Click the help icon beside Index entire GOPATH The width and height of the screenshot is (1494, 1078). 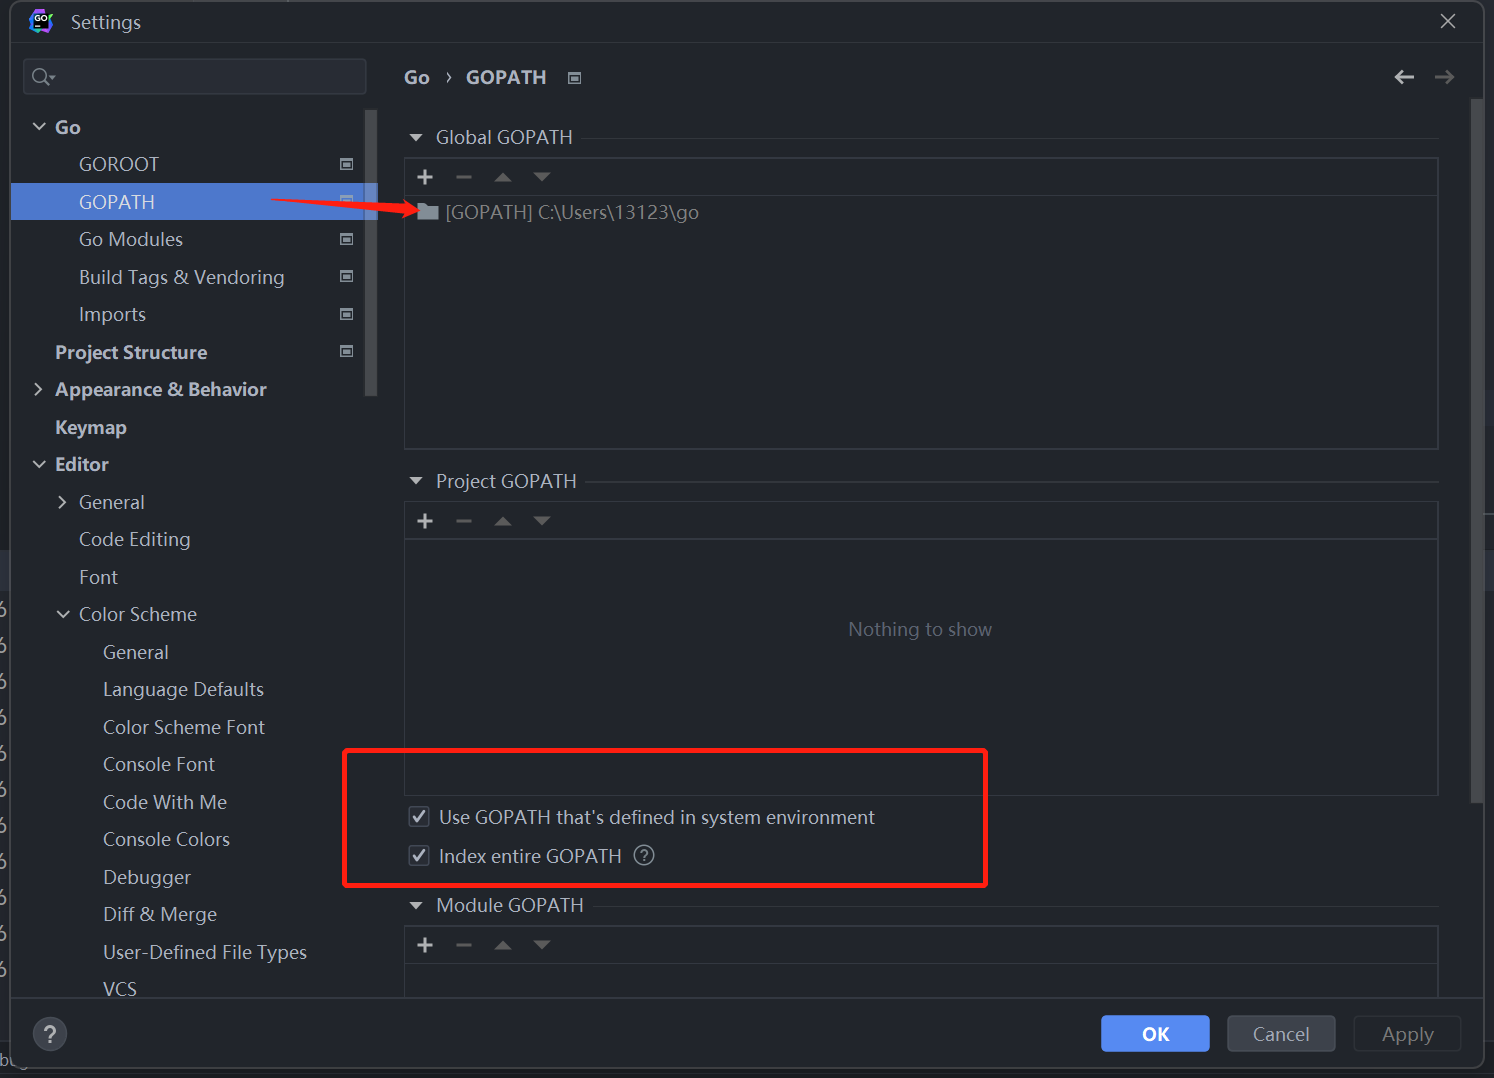coord(644,855)
